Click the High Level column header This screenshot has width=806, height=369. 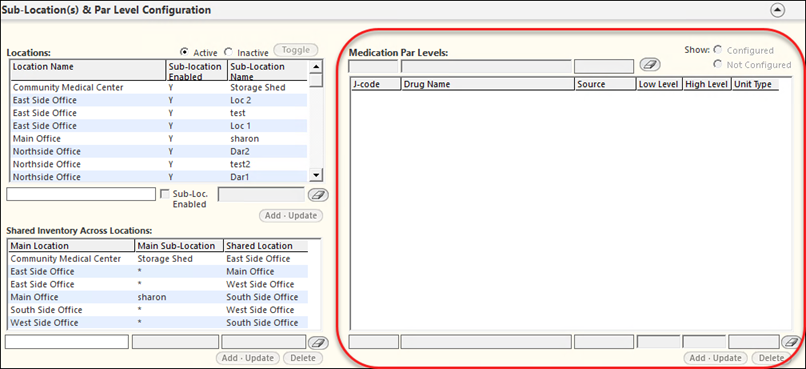707,84
